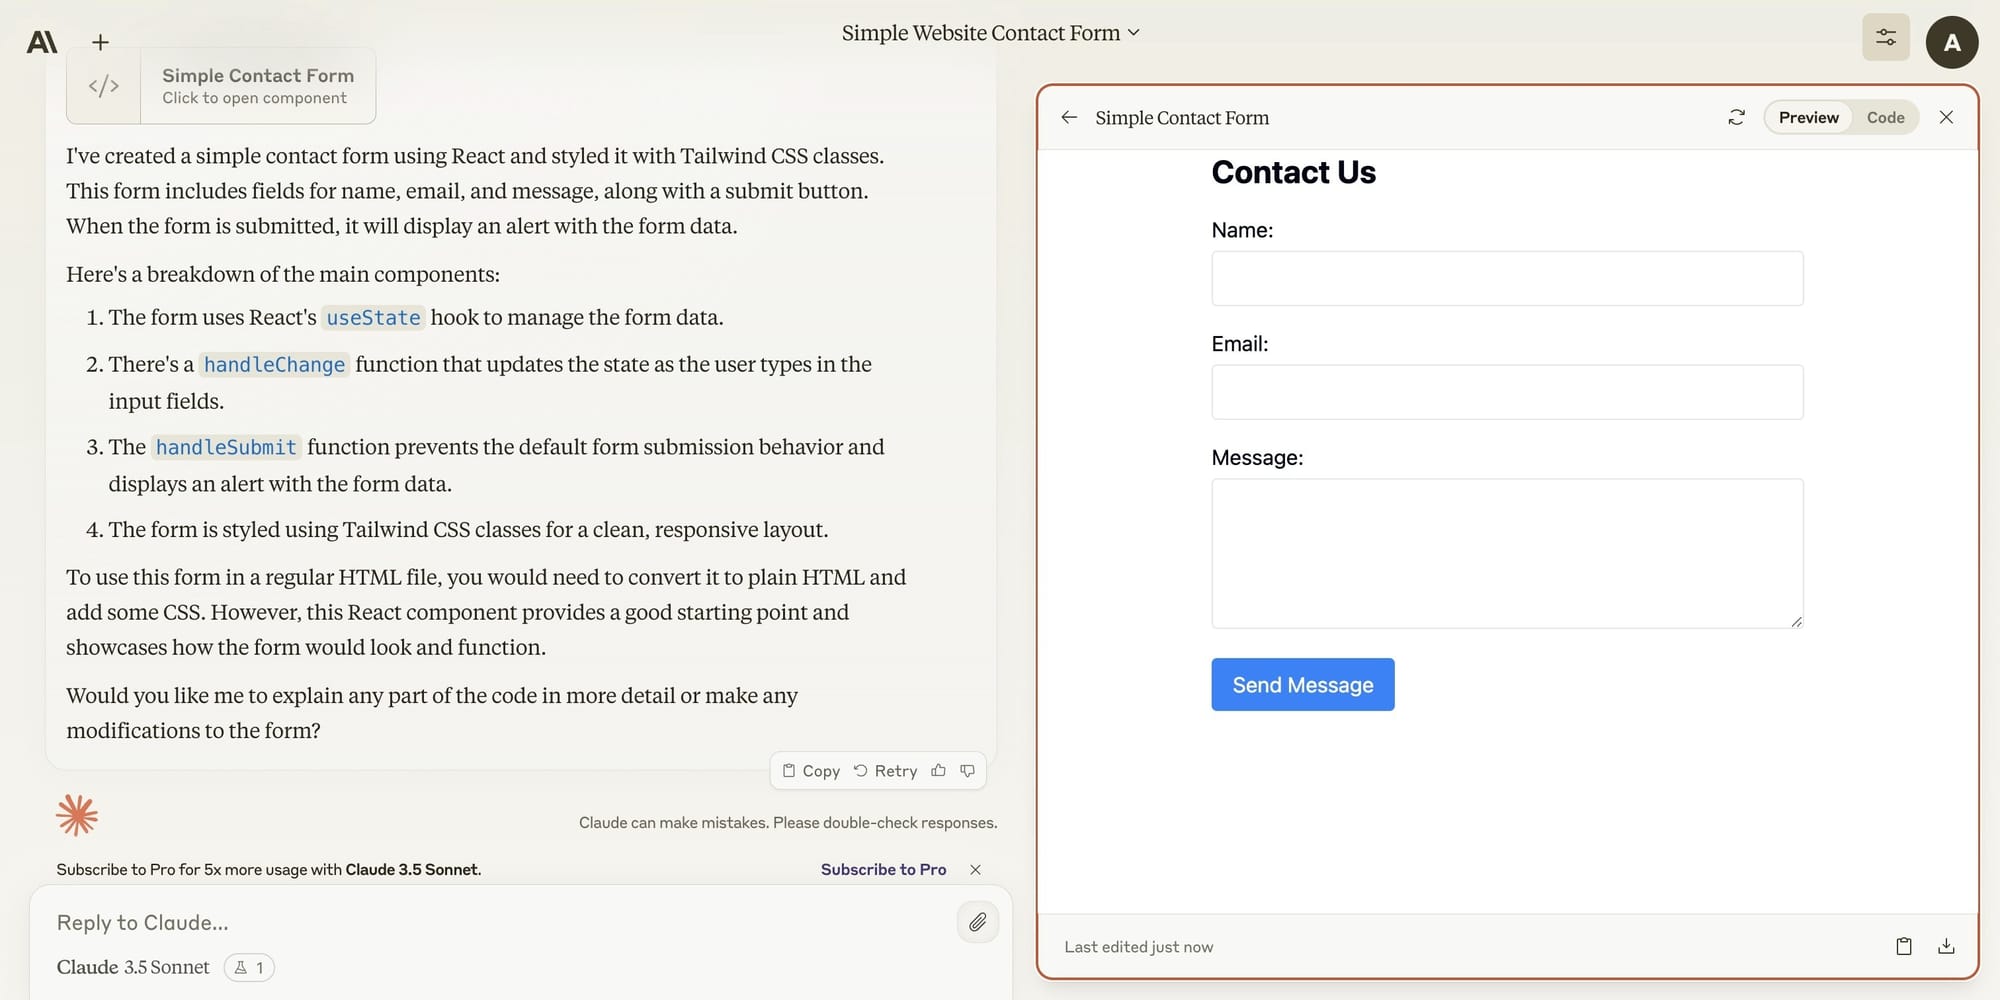The image size is (2000, 1000).
Task: Refresh the contact form preview
Action: point(1736,117)
